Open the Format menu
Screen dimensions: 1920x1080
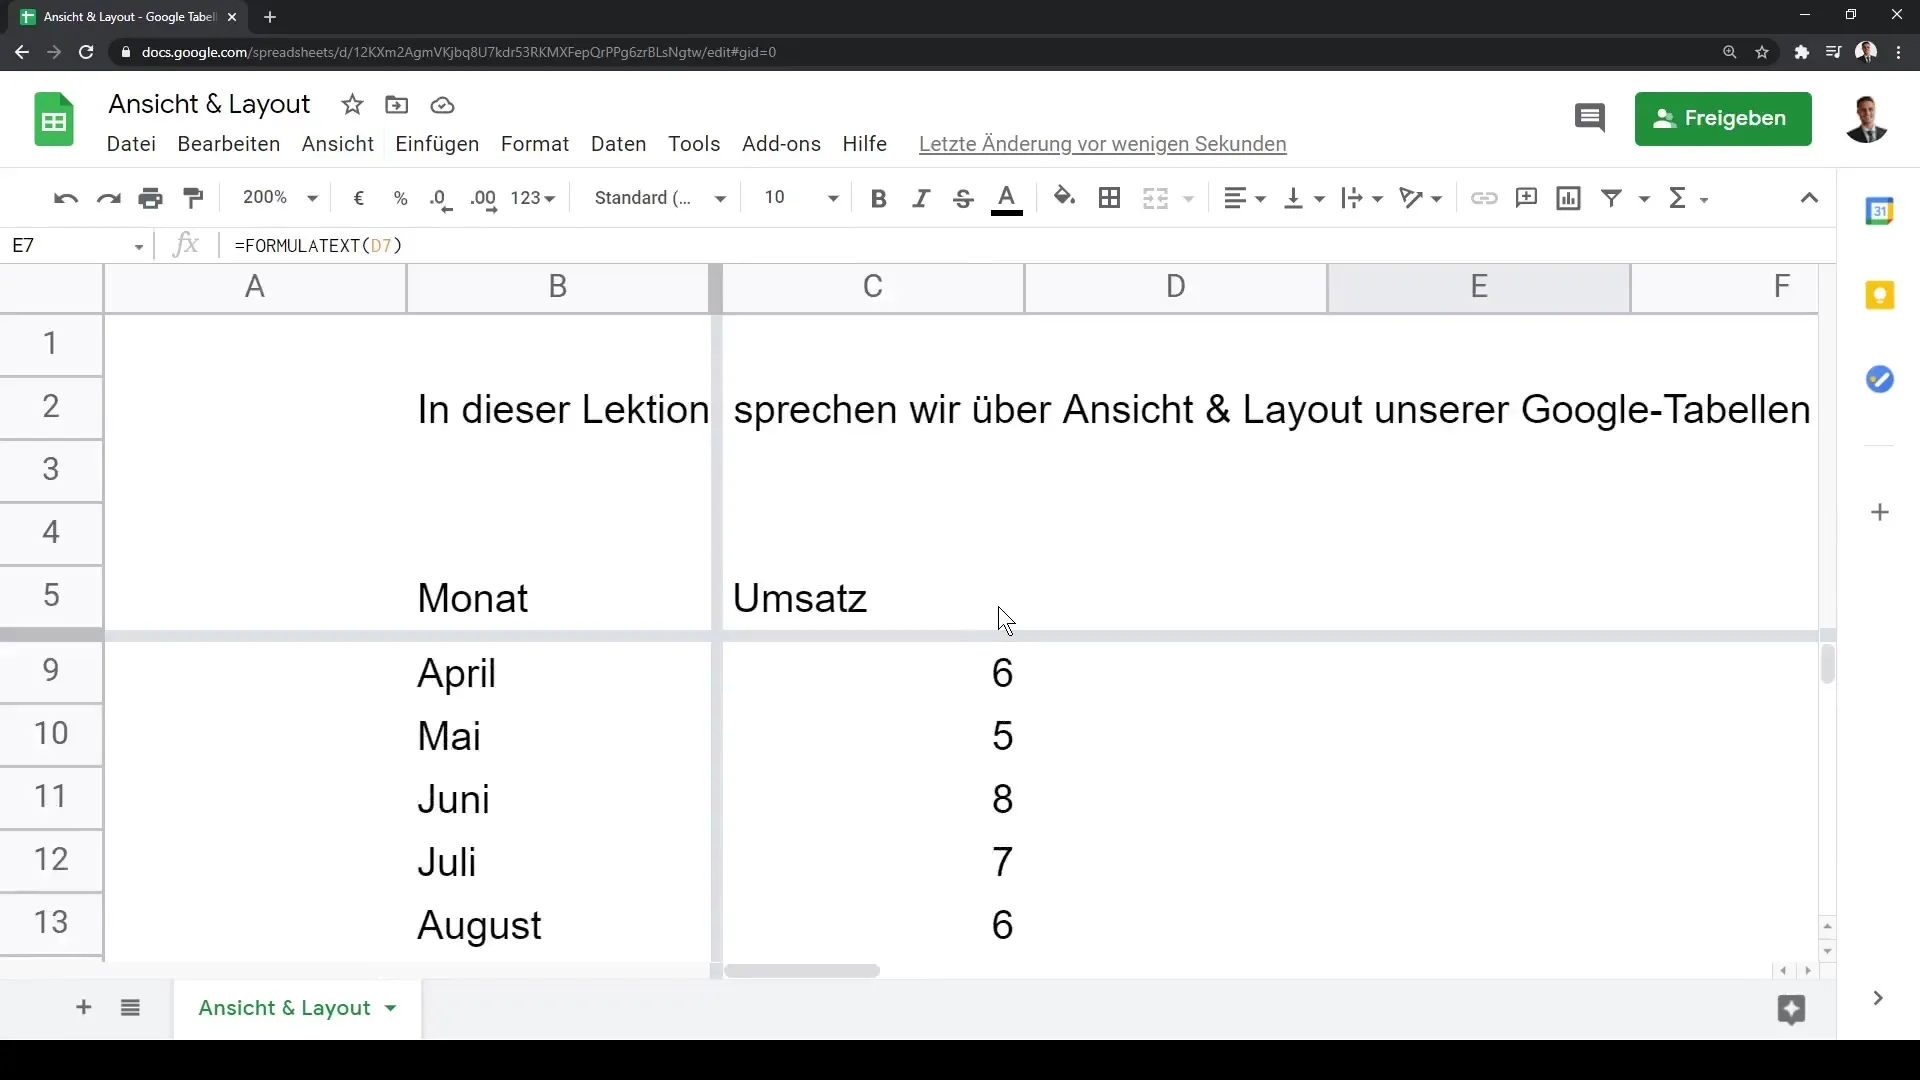[535, 144]
